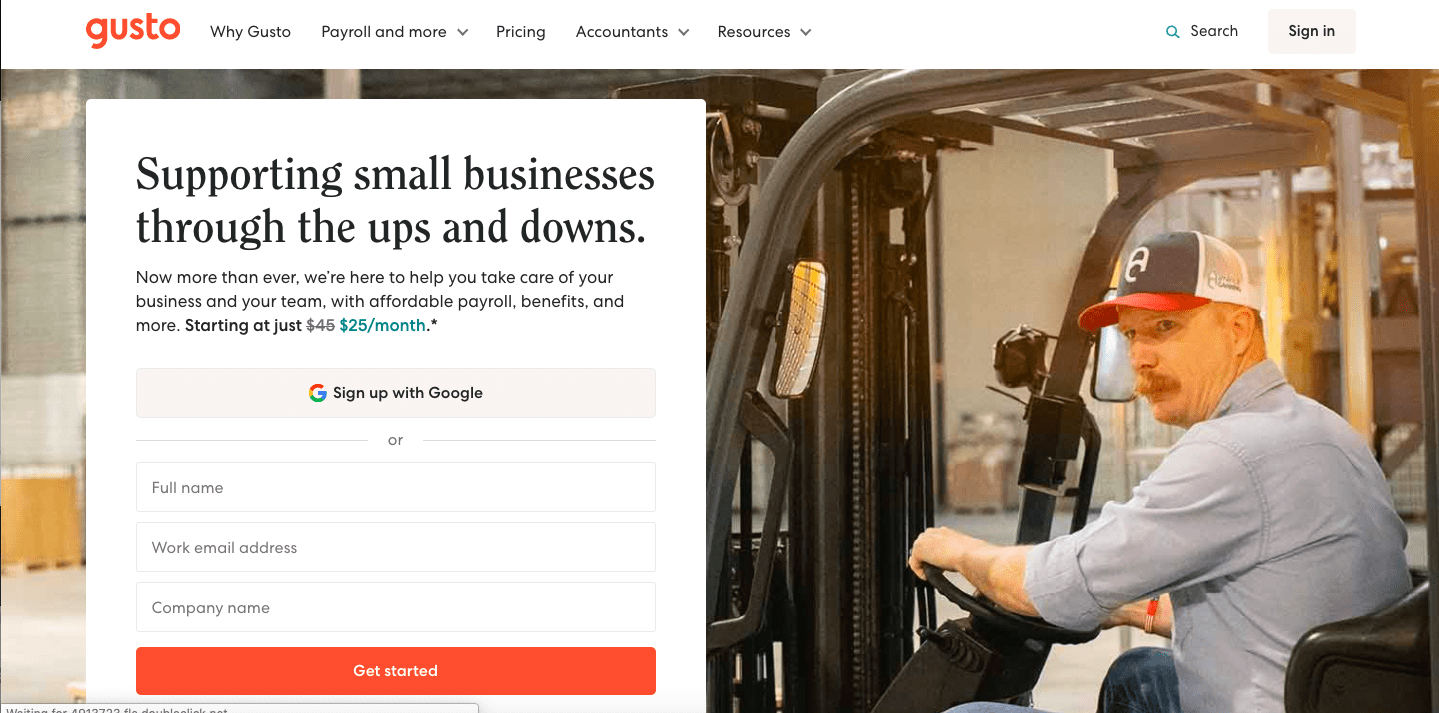Open the Payroll and more menu

tap(384, 32)
